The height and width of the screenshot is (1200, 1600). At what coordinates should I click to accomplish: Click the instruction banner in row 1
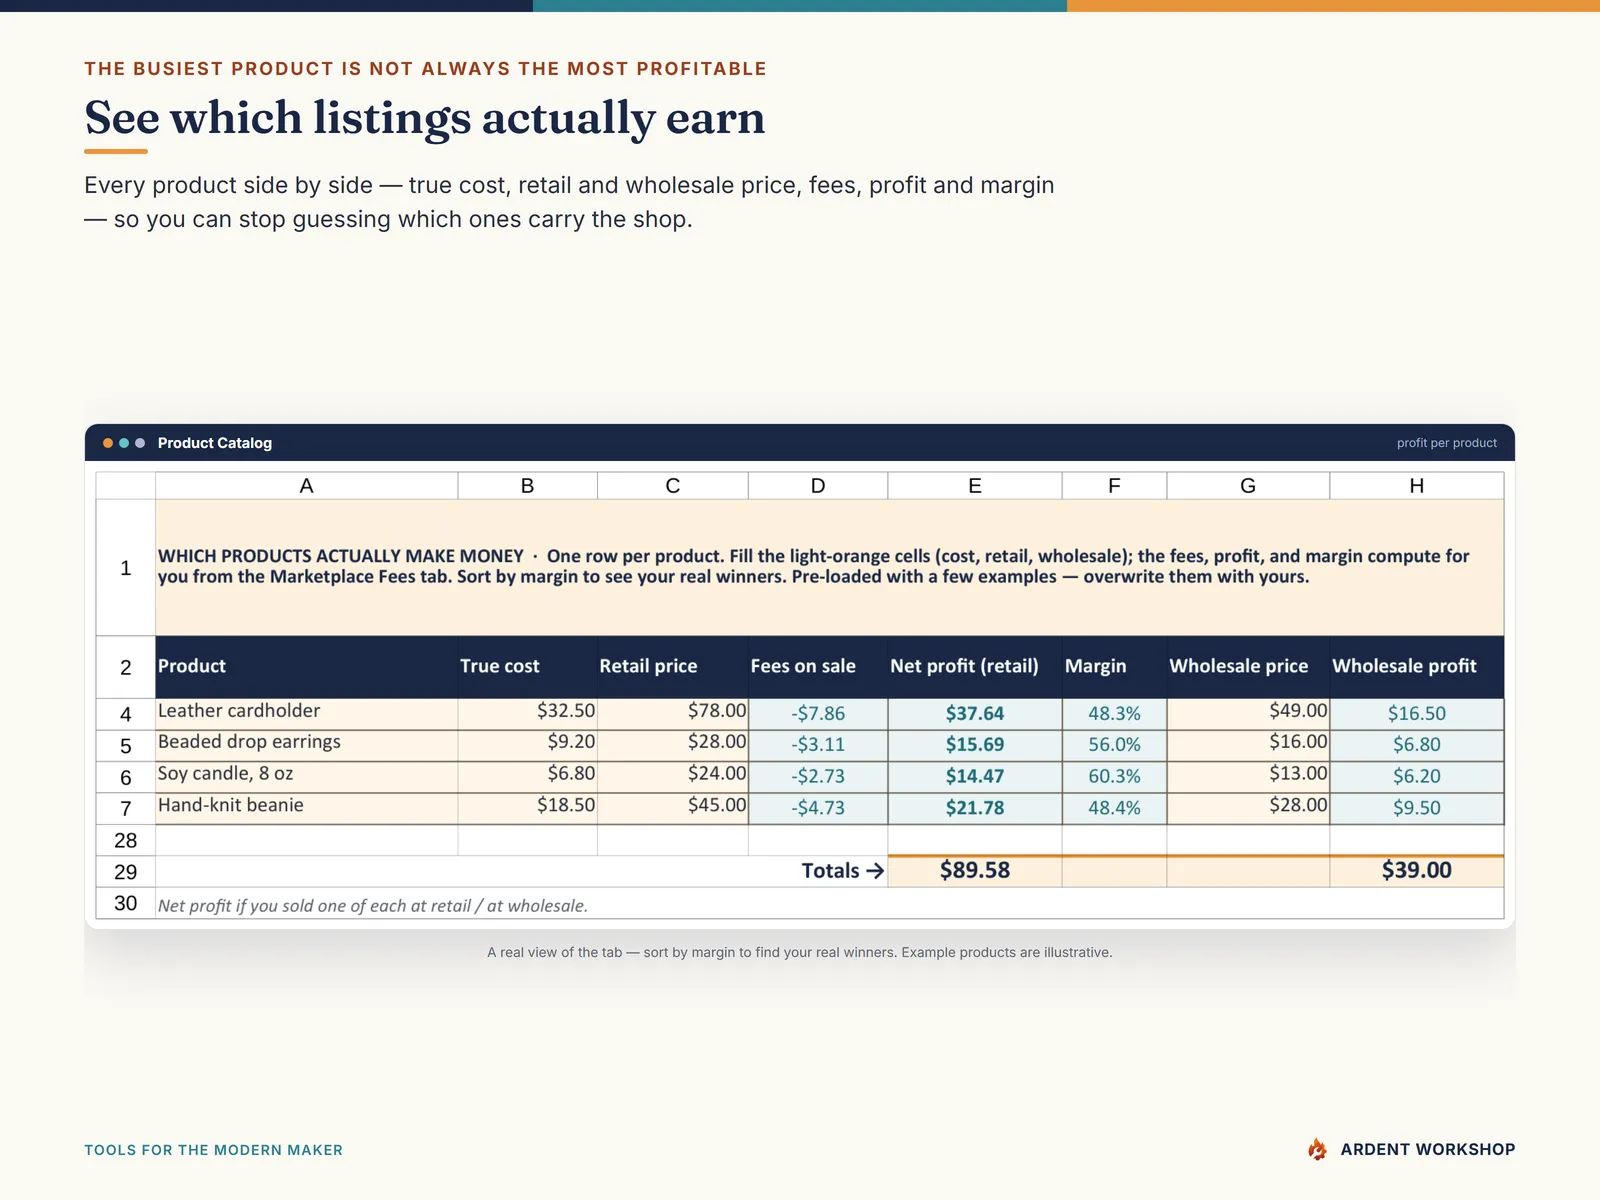(830, 567)
